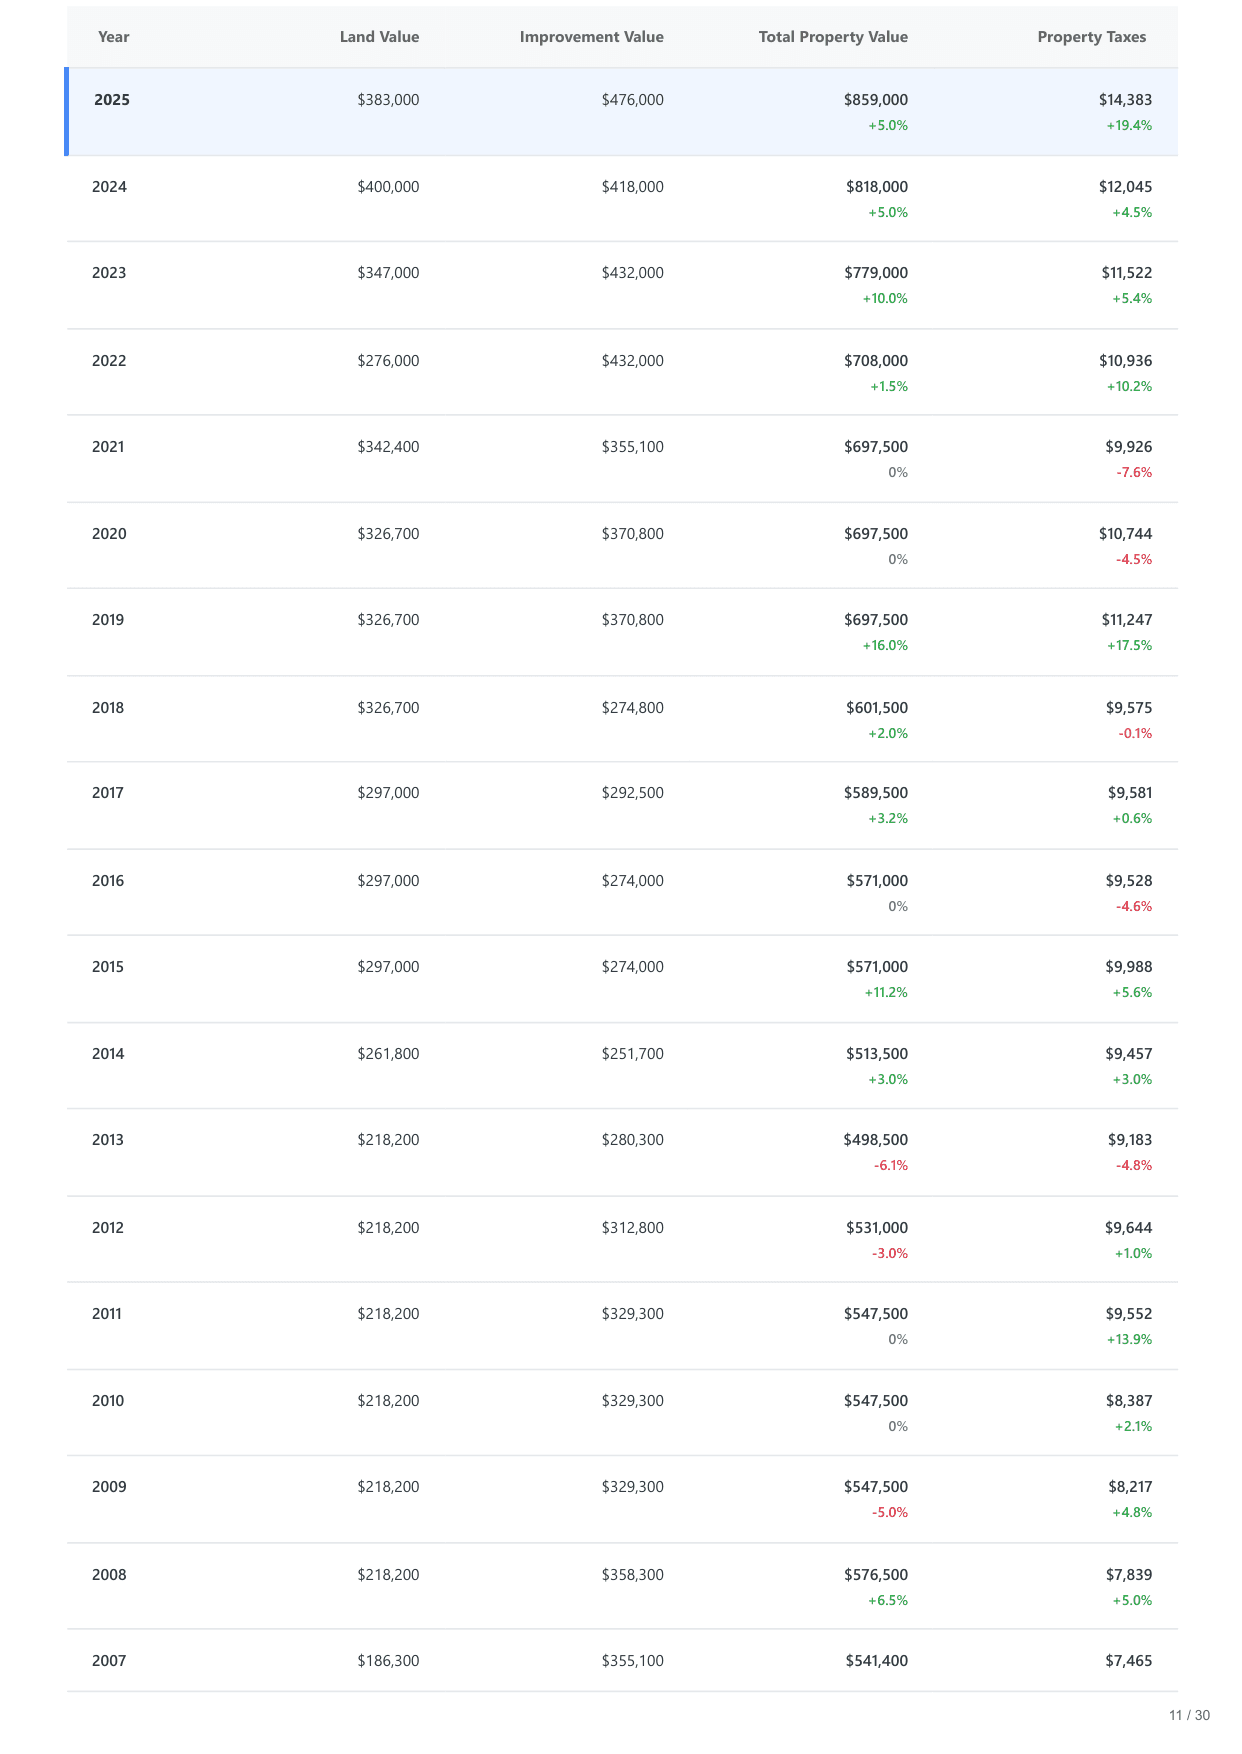Click the 2019 year label
1242x1754 pixels.
point(108,620)
